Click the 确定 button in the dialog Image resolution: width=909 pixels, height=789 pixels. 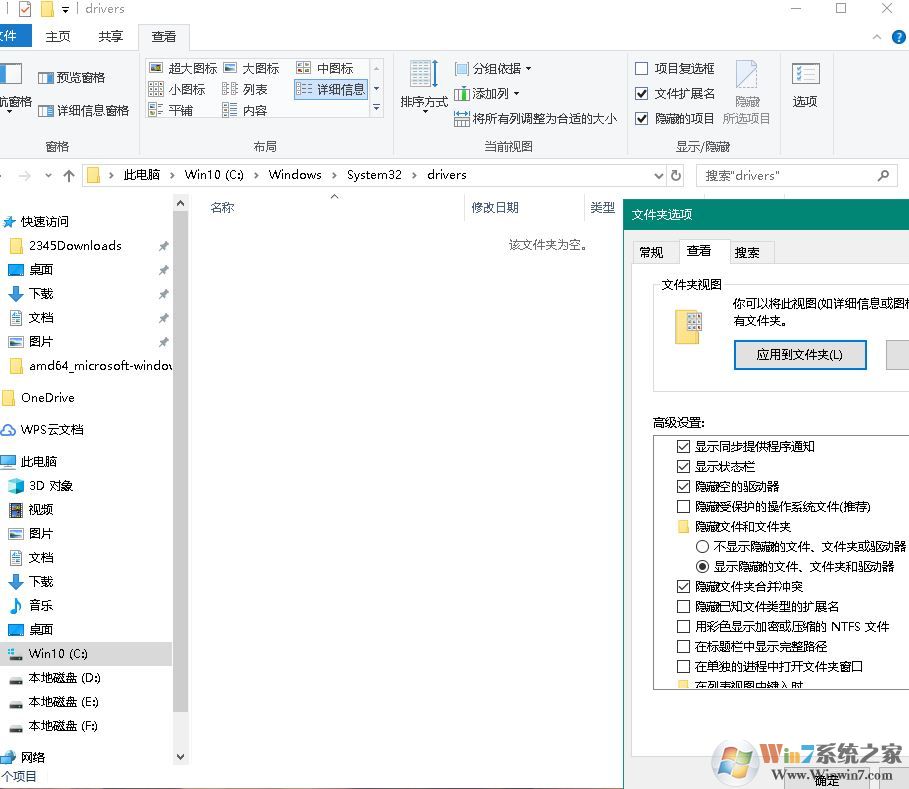[828, 779]
